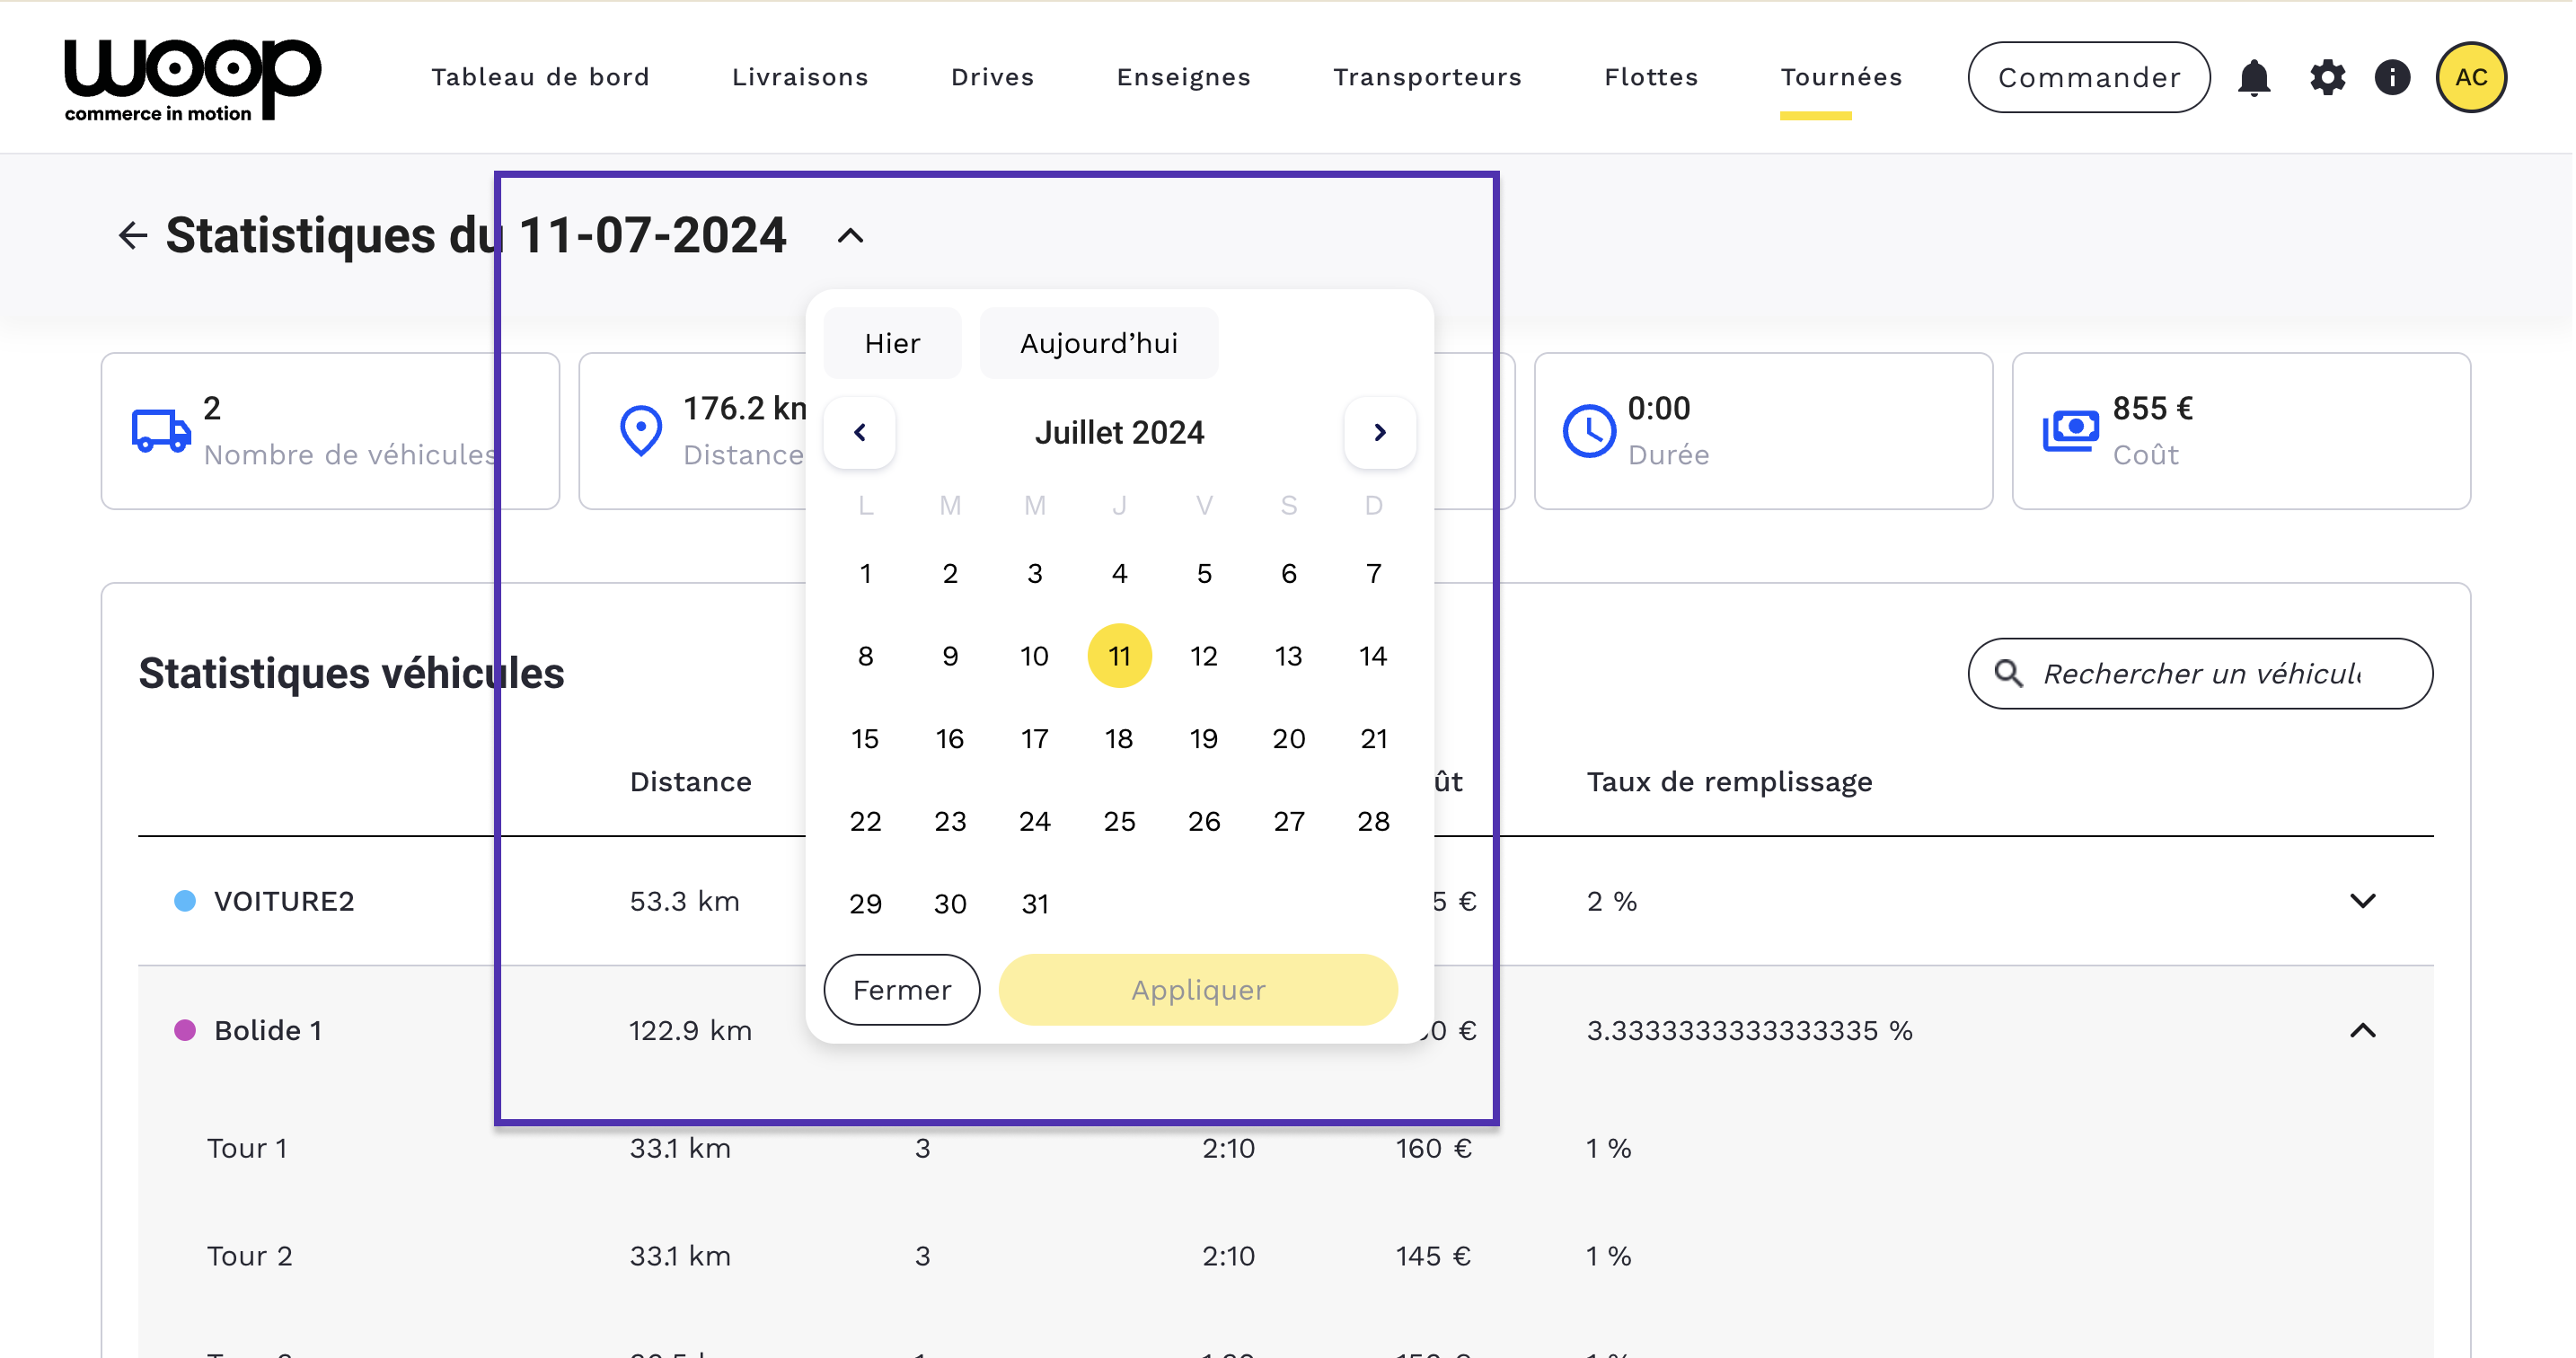Go back using the left arrow
This screenshot has width=2576, height=1358.
pyautogui.click(x=133, y=236)
